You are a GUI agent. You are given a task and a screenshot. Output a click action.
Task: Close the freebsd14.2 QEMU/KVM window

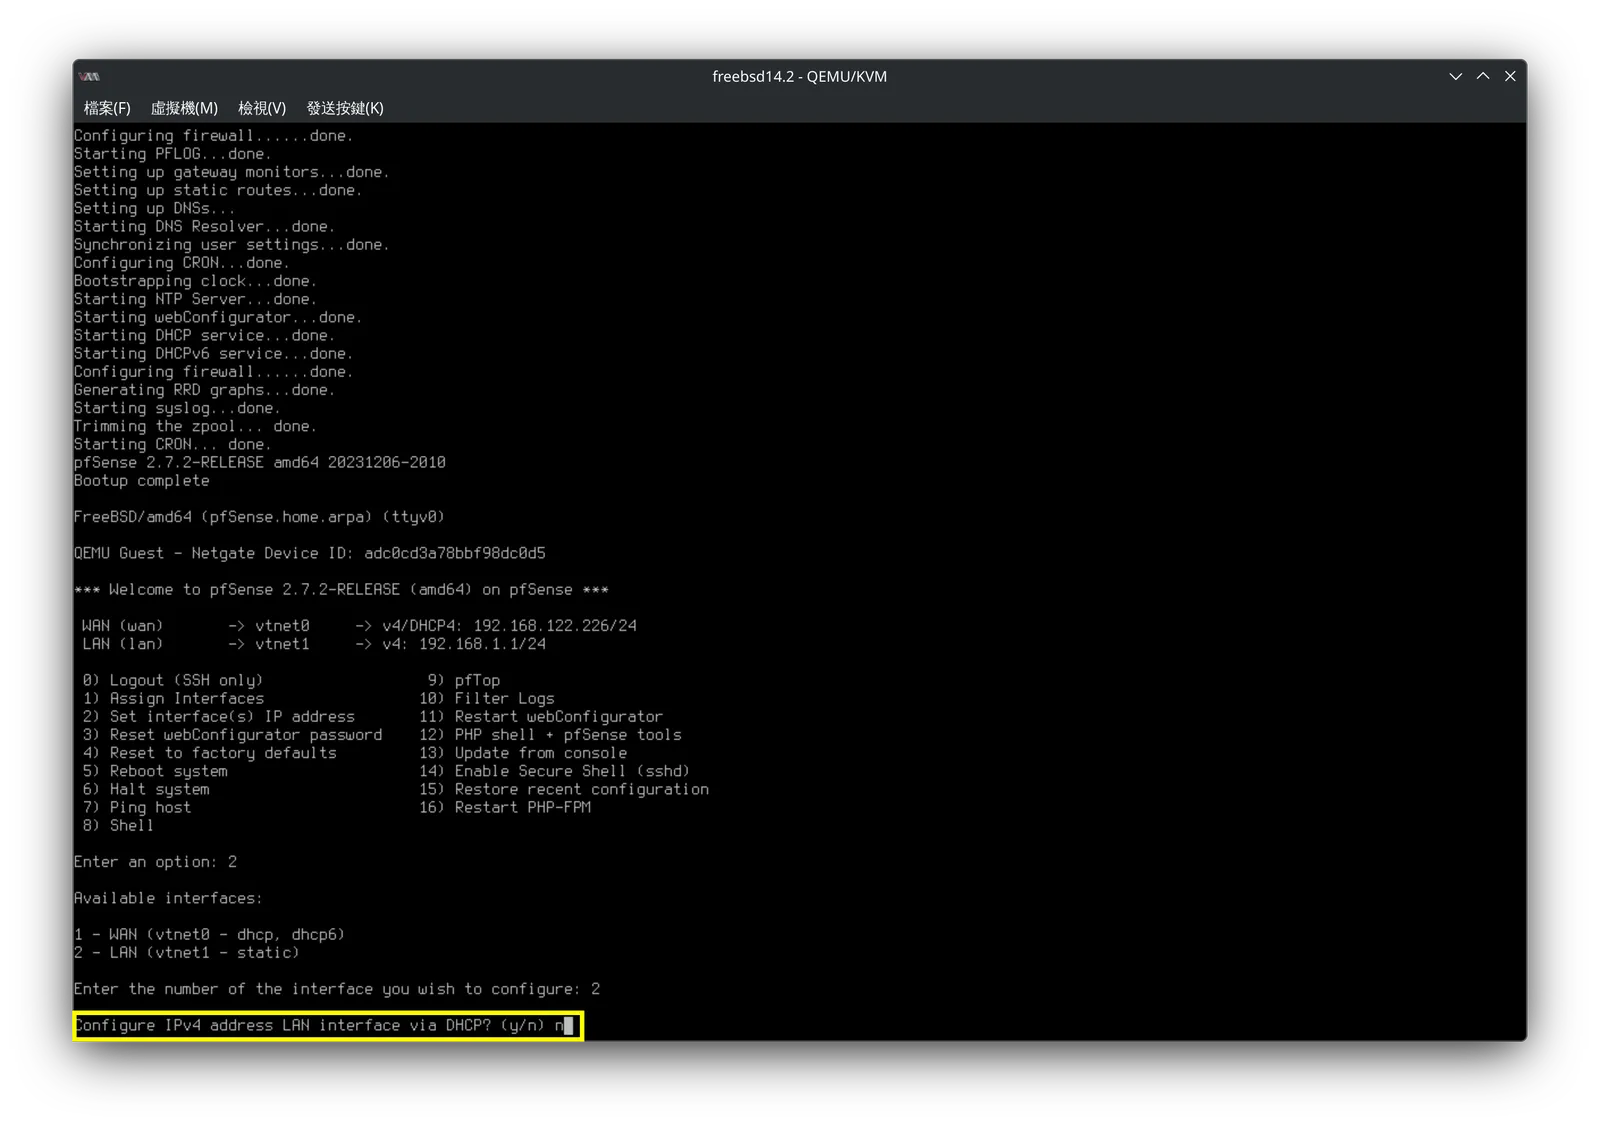coord(1510,76)
